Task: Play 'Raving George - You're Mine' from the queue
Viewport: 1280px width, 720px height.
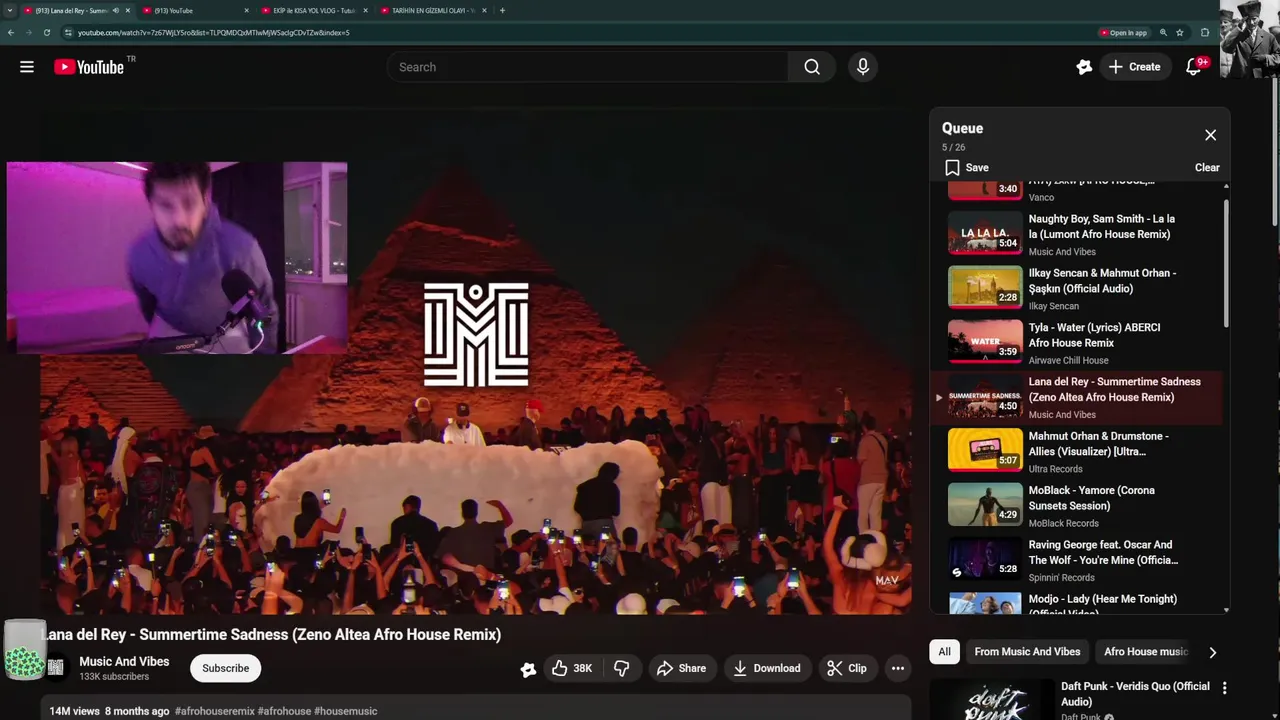Action: [1076, 560]
